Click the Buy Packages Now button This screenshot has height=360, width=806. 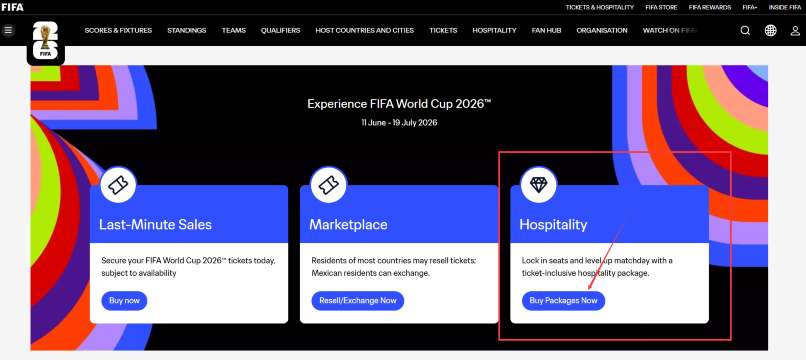pos(563,301)
